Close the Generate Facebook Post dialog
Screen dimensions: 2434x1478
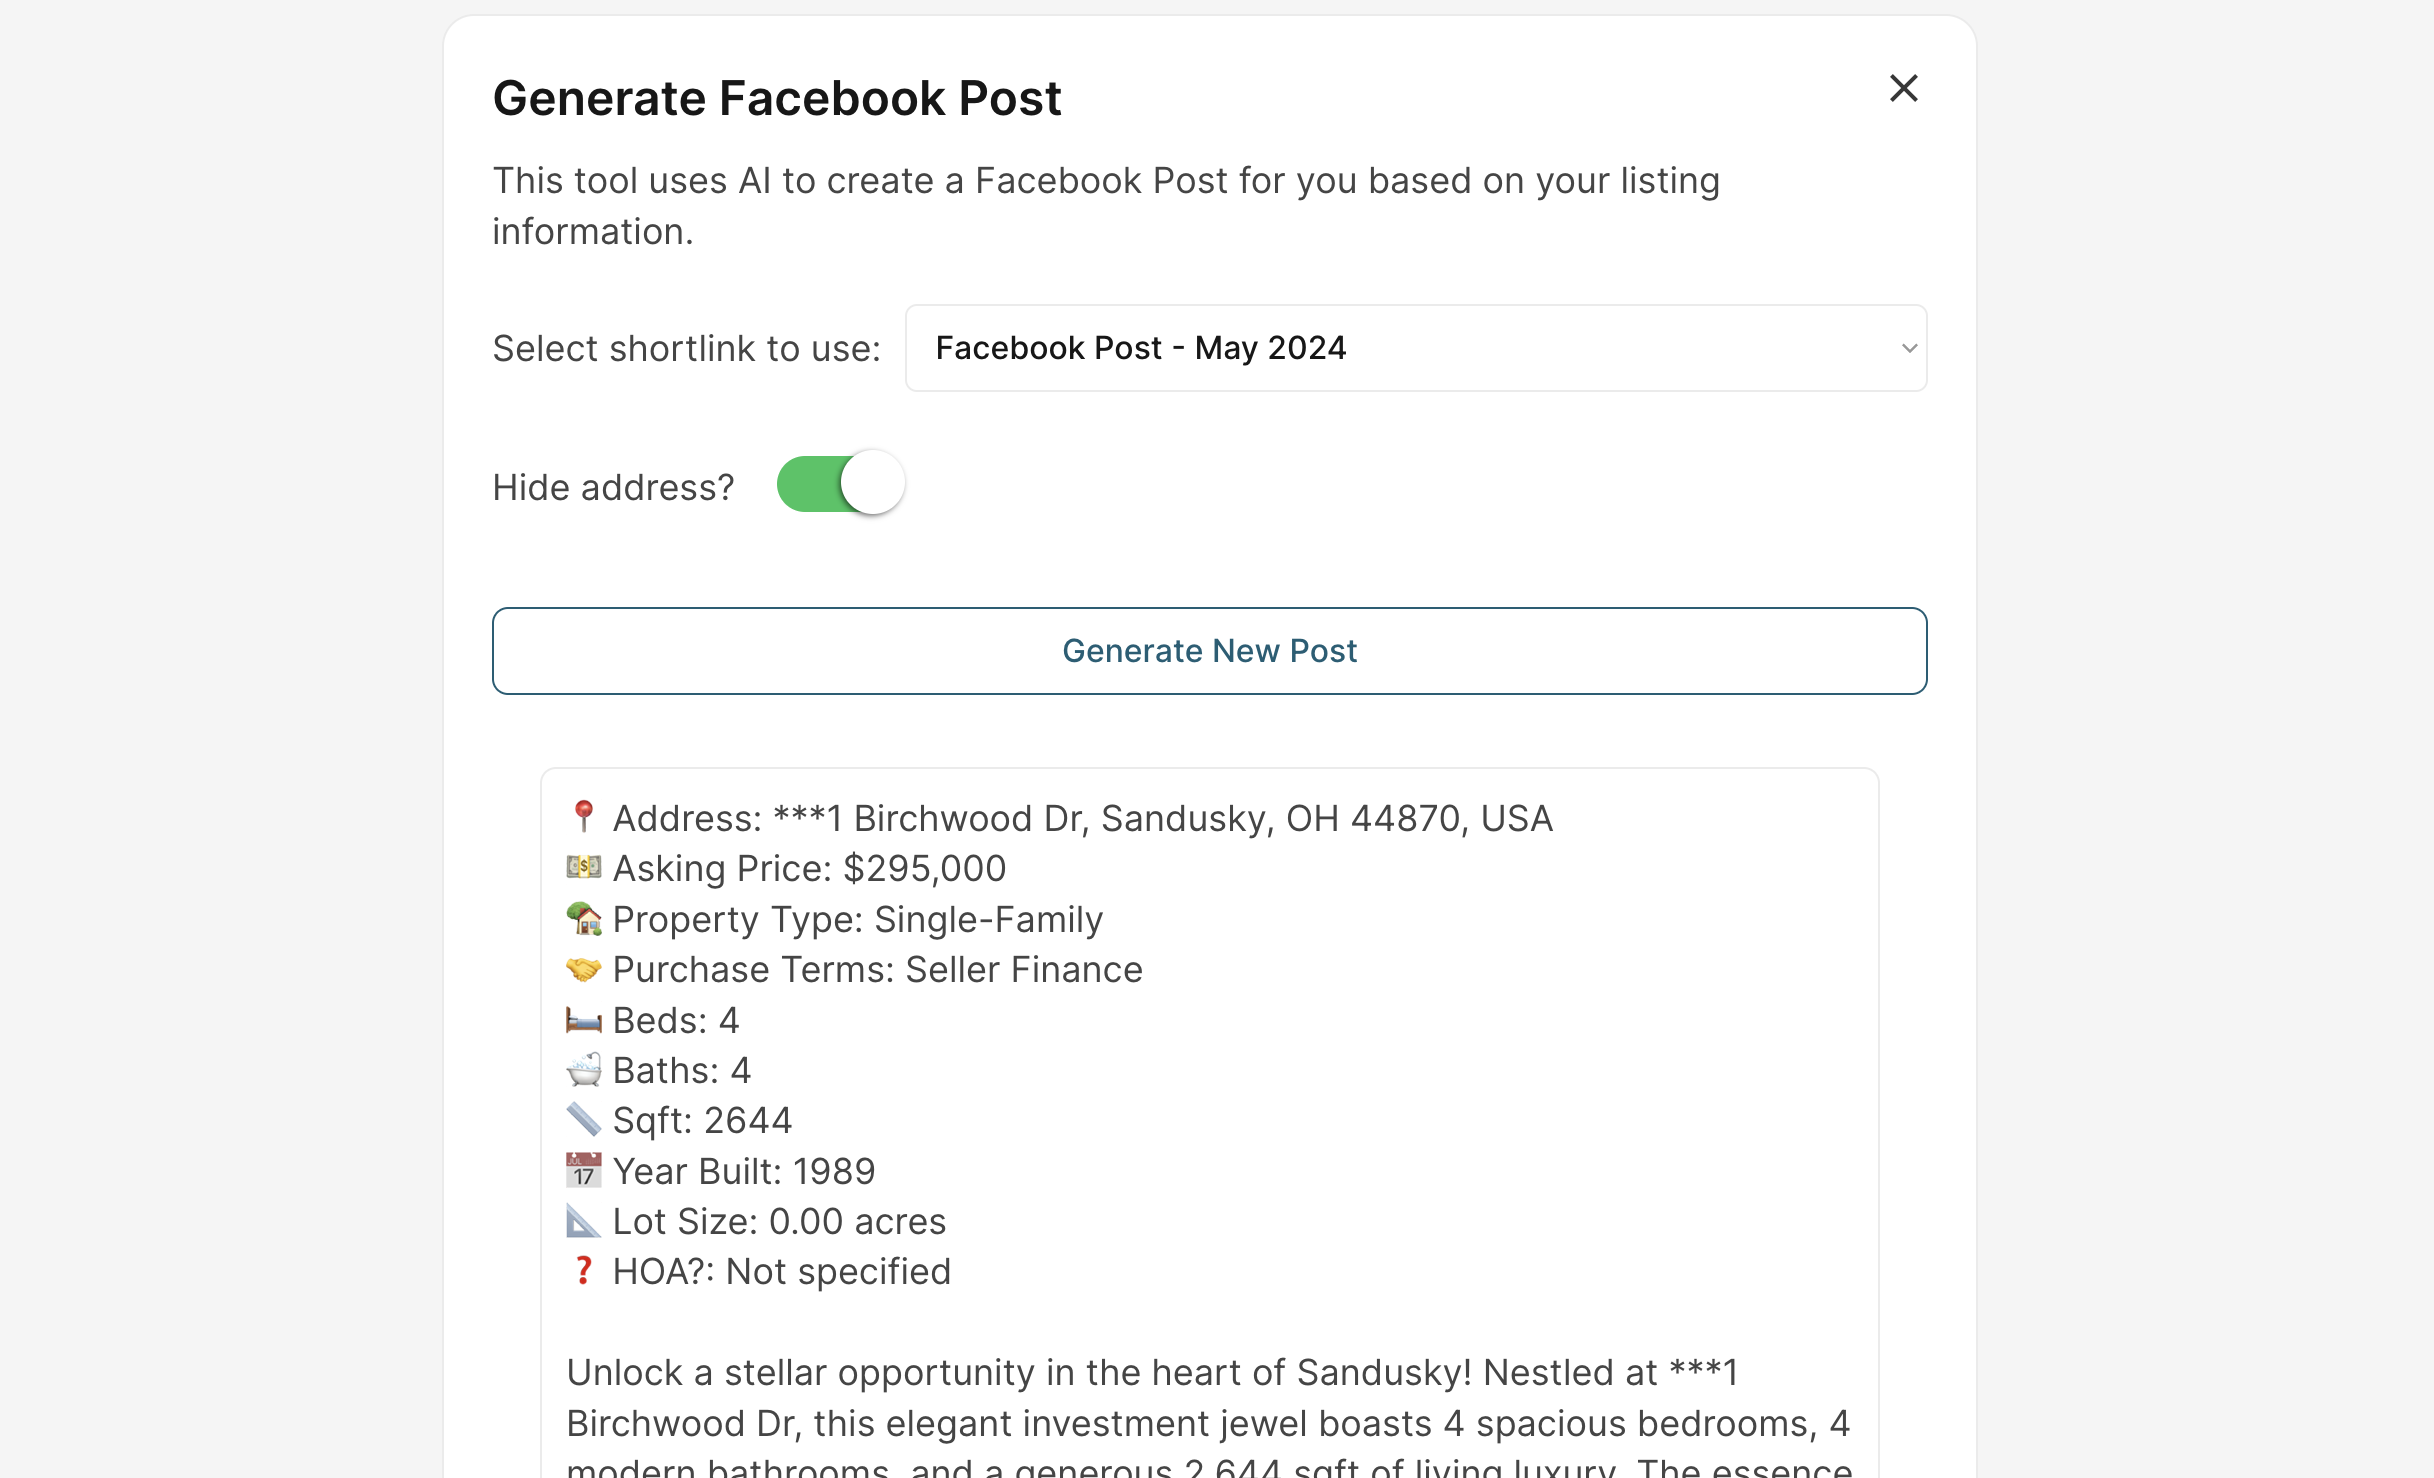click(x=1903, y=89)
